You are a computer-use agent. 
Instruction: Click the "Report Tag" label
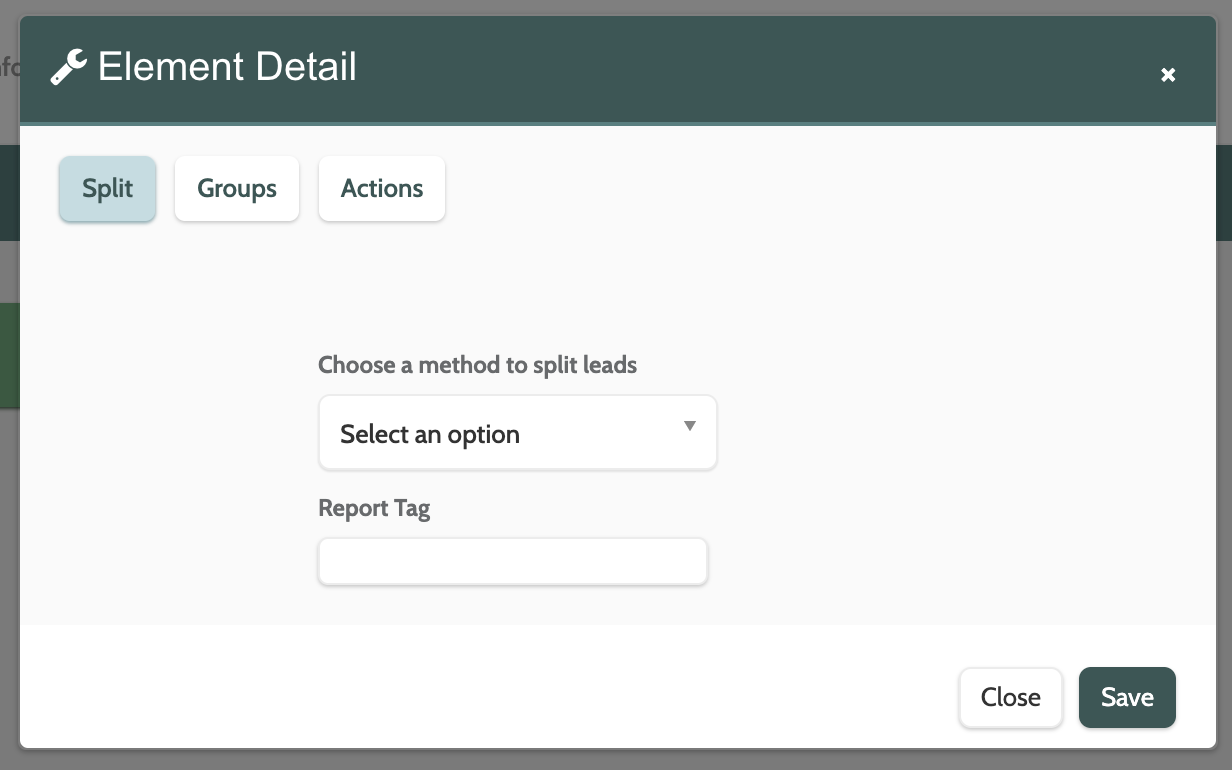pos(374,508)
